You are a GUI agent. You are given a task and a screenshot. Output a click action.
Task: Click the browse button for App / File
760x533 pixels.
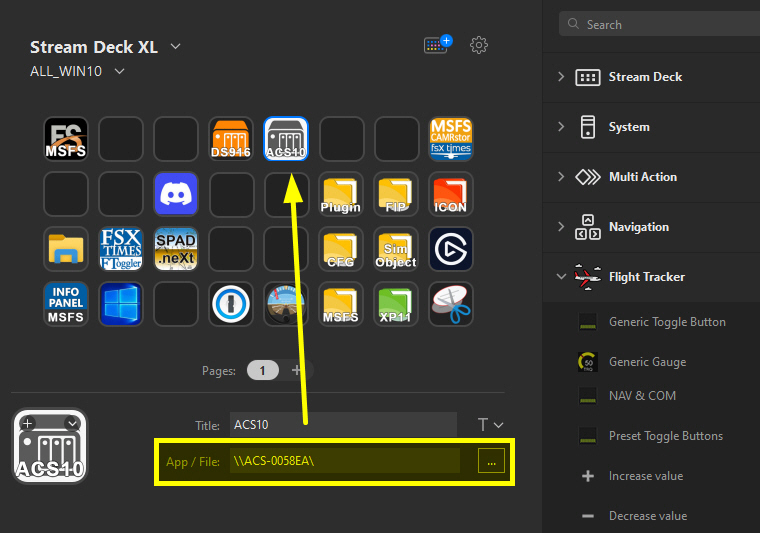(x=491, y=461)
